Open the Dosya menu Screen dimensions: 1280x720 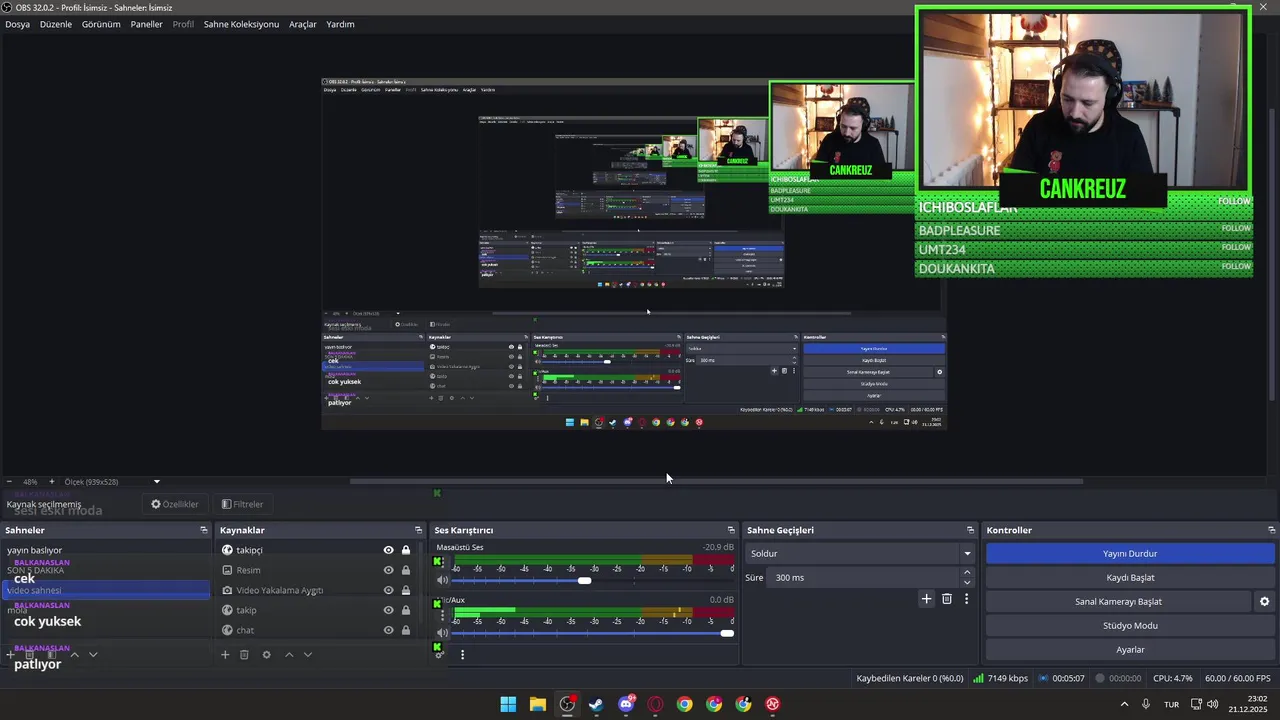(17, 24)
